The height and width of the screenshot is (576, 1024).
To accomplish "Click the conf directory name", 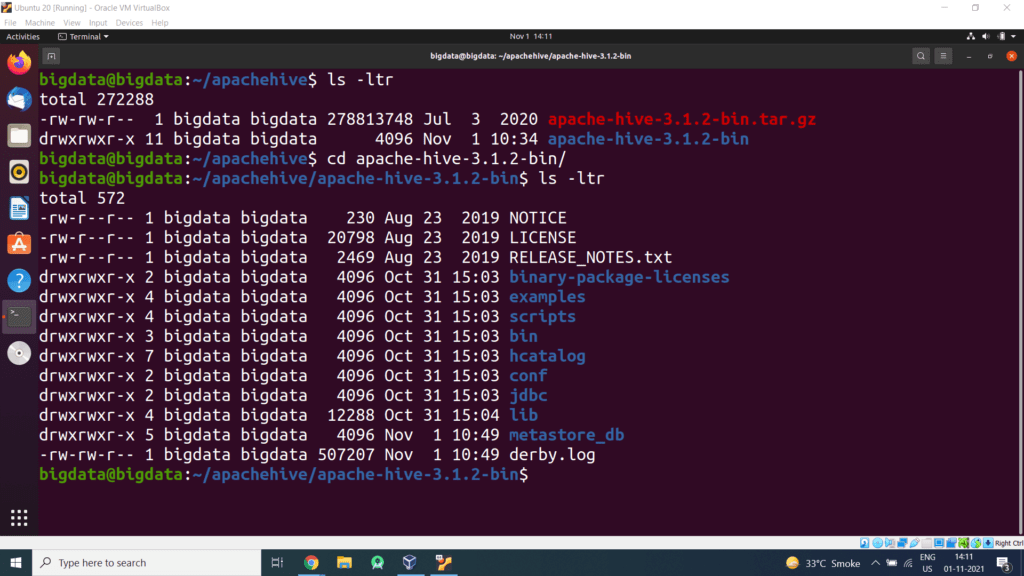I will (x=528, y=376).
